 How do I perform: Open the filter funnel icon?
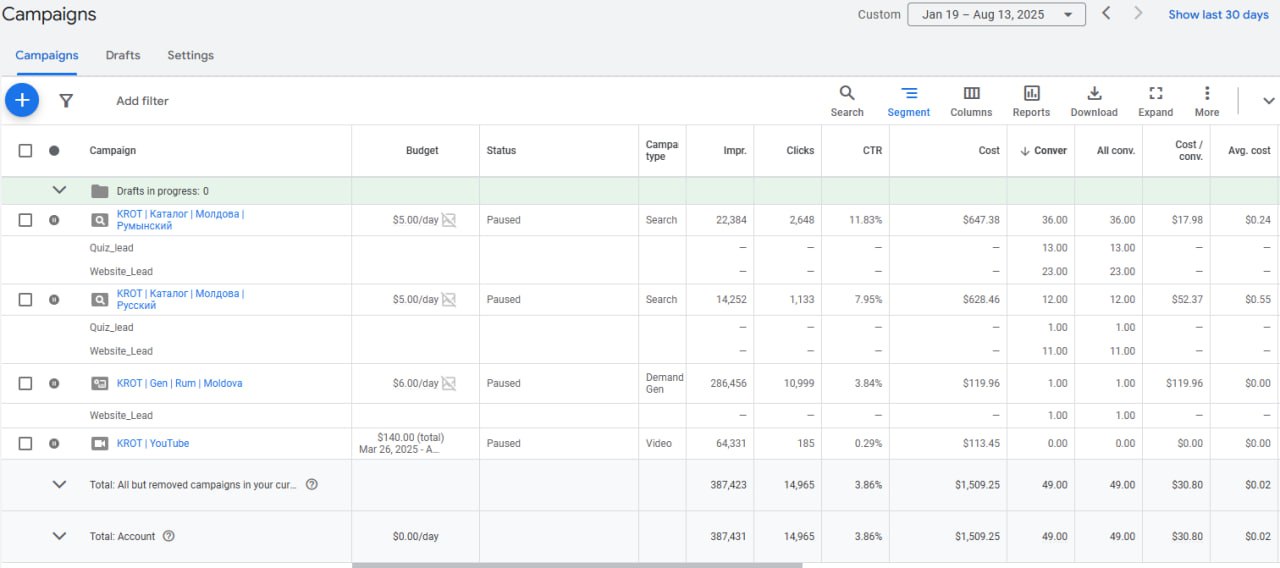66,101
